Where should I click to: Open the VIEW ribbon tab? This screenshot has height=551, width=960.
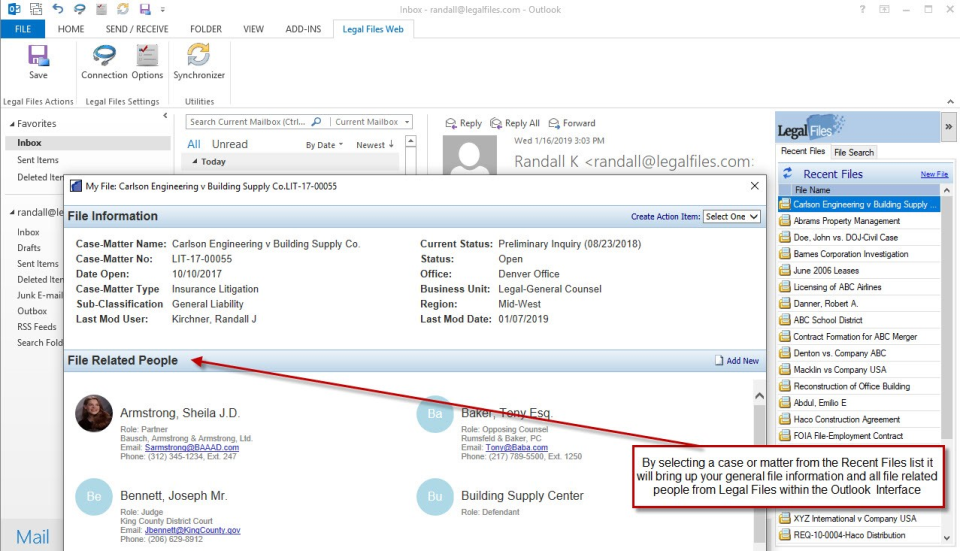[x=253, y=29]
